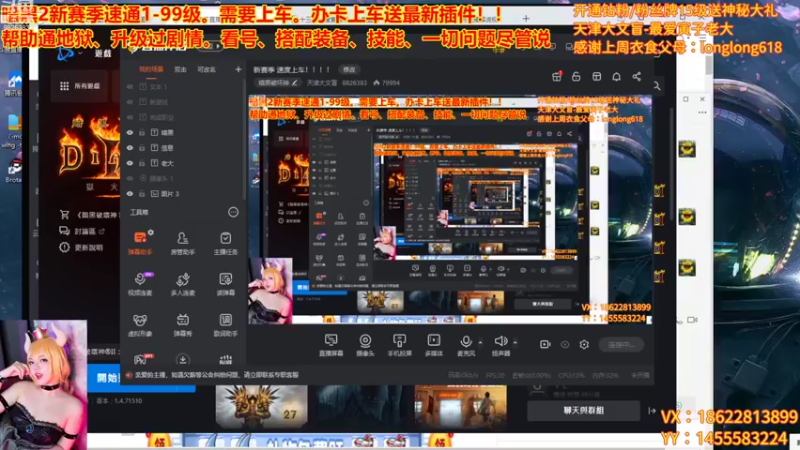Screen dimensions: 800x450
Task: Toggle the 扬声器 speaker mute
Action: click(501, 345)
